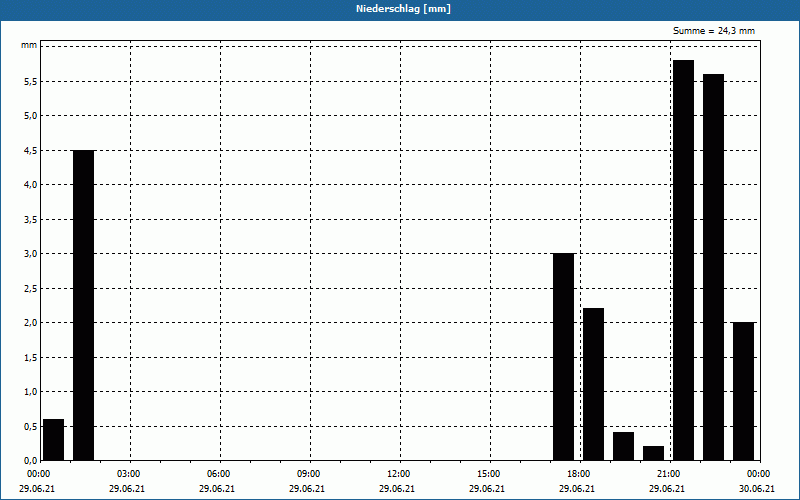Image resolution: width=800 pixels, height=500 pixels.
Task: Click the Niederschlag [mm] chart title
Action: point(399,9)
